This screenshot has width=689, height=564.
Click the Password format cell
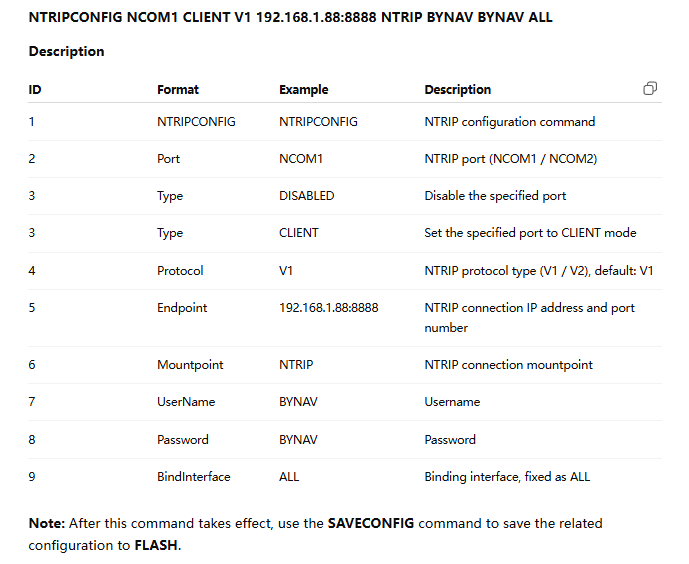click(183, 440)
